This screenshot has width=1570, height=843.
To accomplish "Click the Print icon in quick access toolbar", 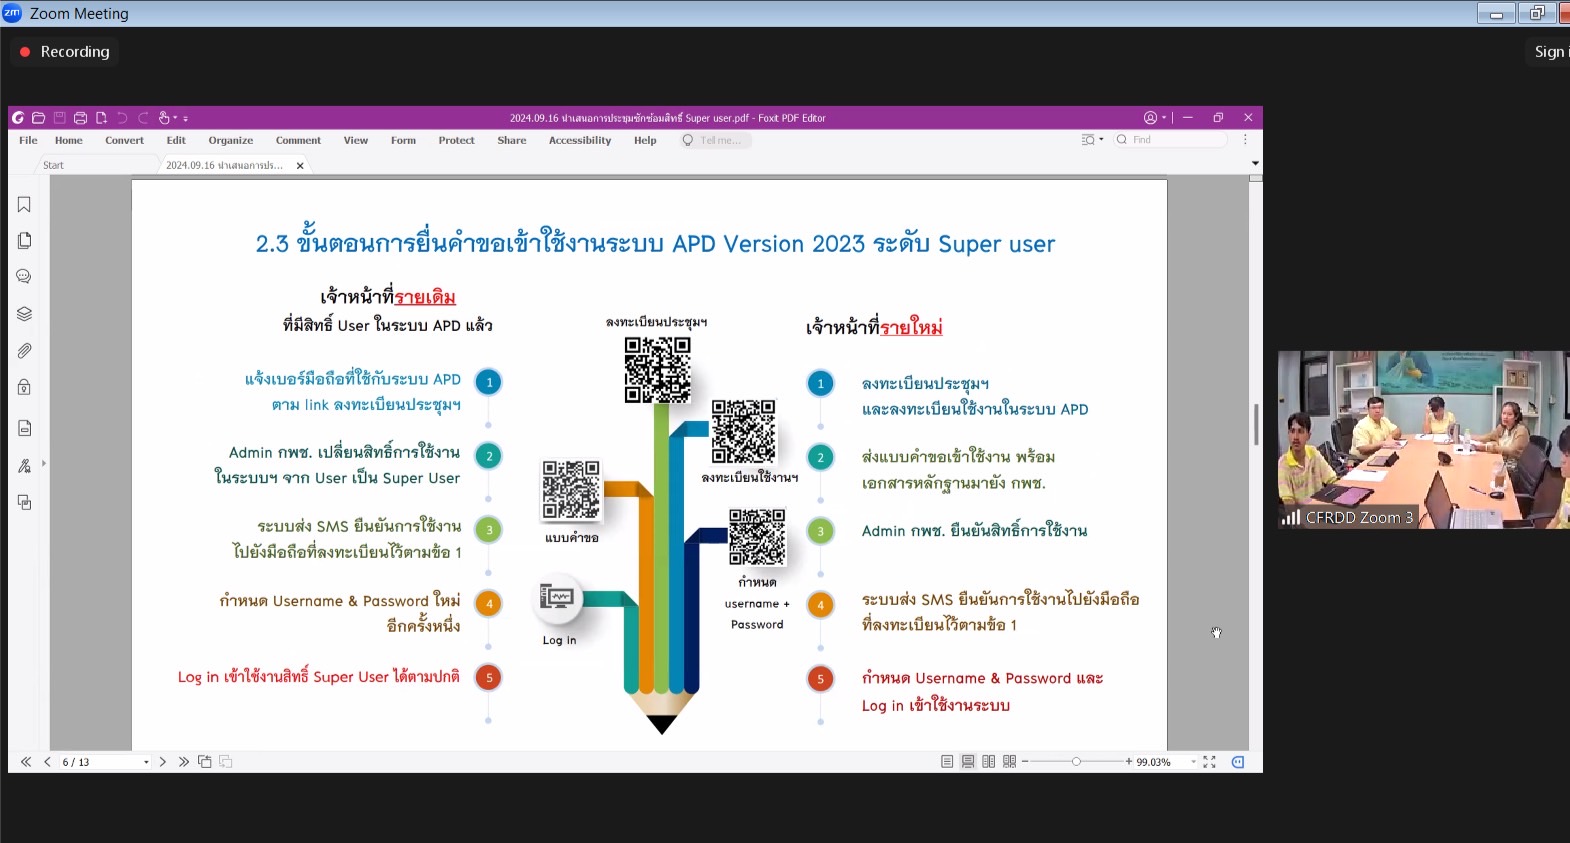I will tap(80, 118).
